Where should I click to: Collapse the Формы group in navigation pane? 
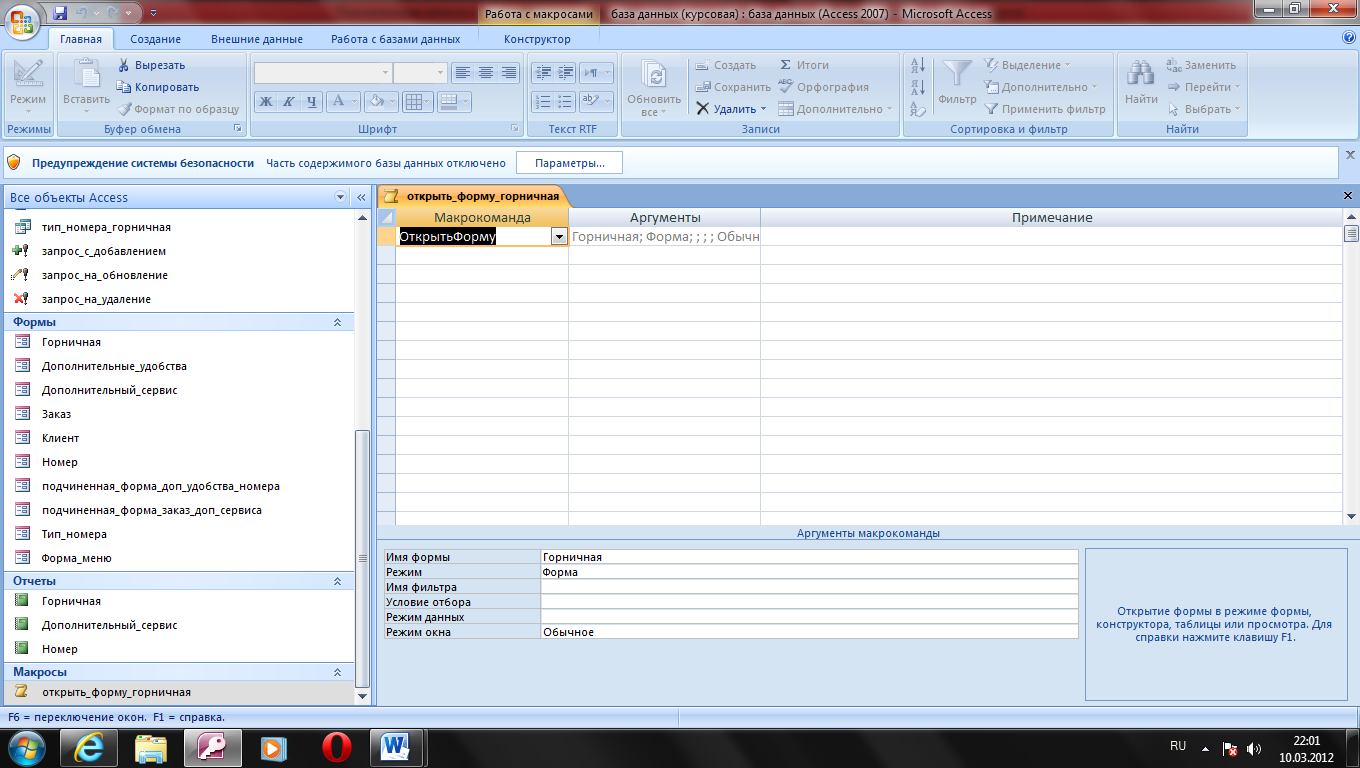pos(337,322)
